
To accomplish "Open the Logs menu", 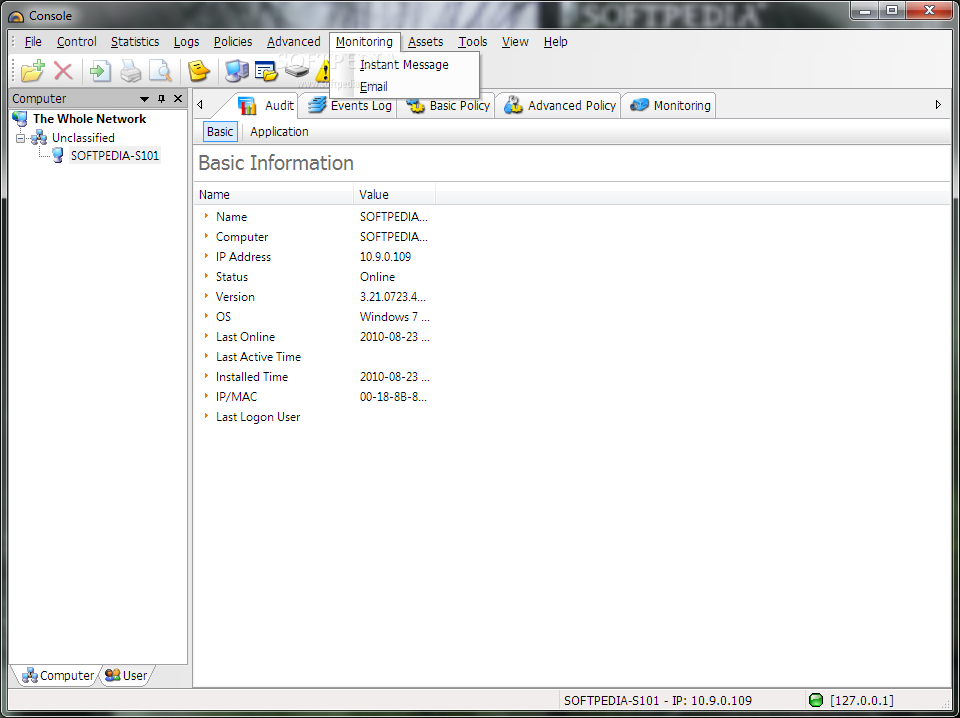I will tap(186, 42).
